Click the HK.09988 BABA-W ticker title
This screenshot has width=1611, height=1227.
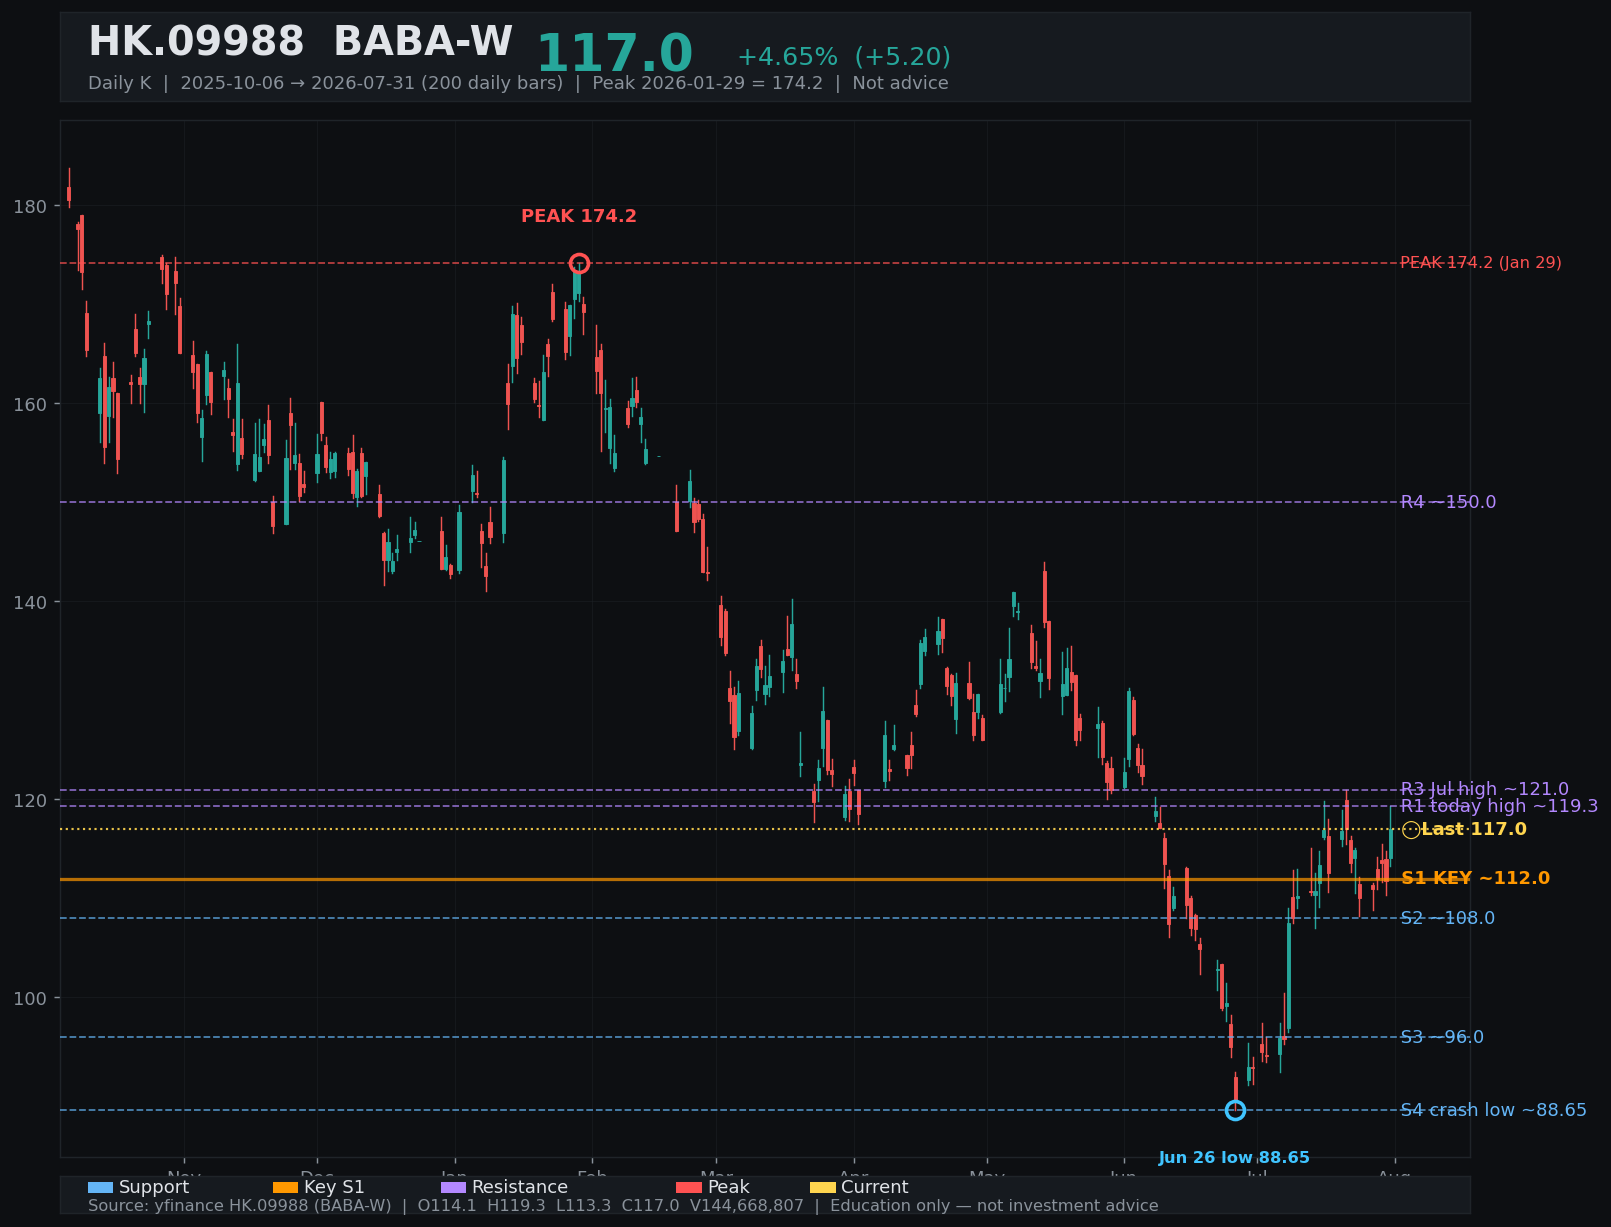tap(300, 43)
